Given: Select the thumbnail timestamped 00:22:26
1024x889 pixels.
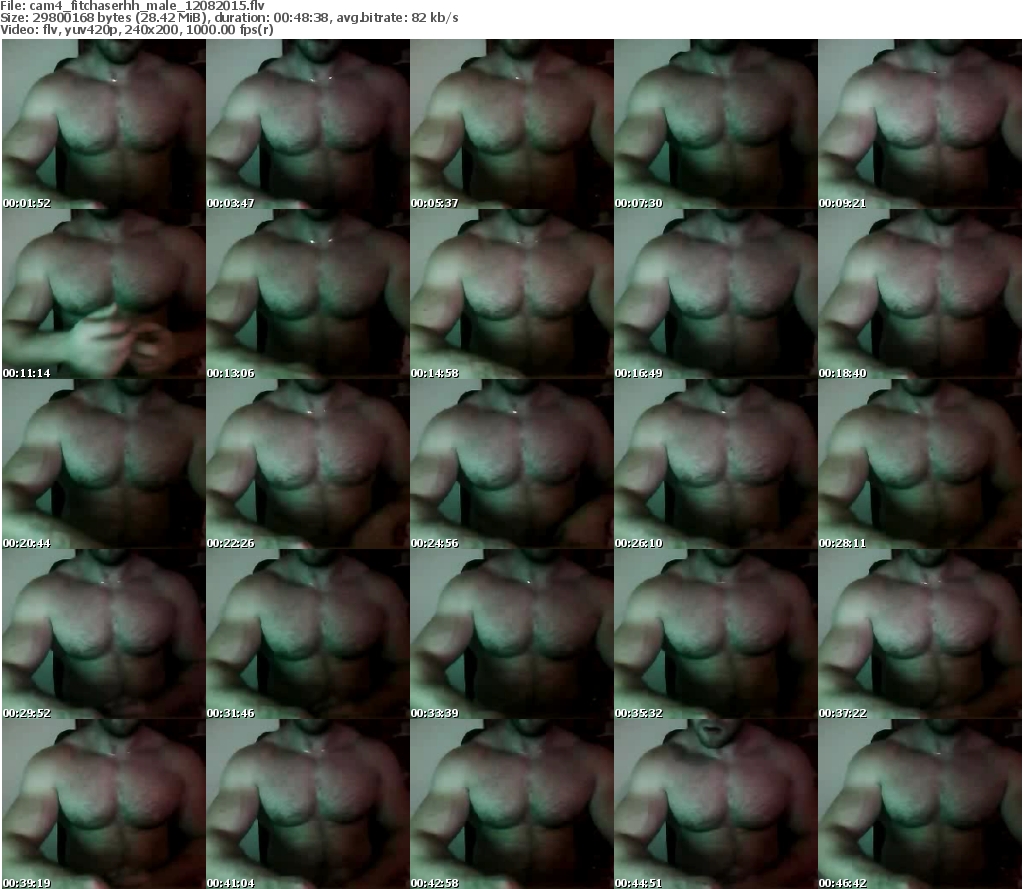Looking at the screenshot, I should pyautogui.click(x=308, y=464).
